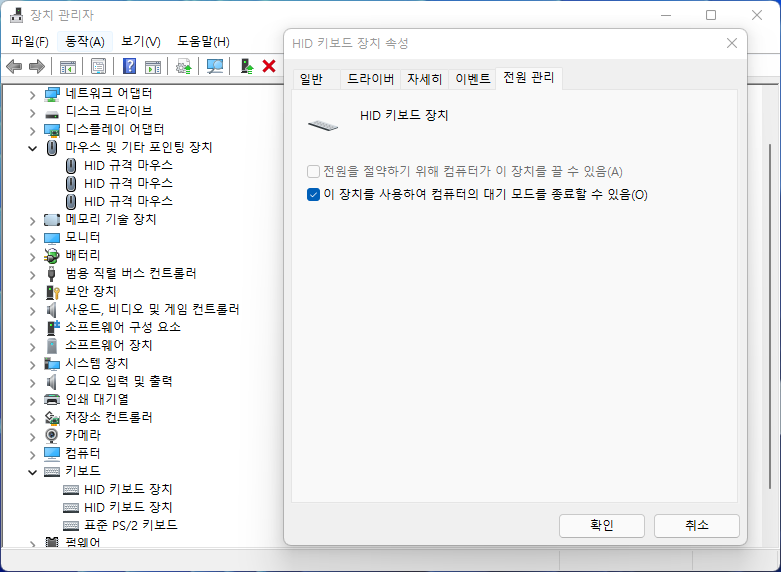Expand the 메모리 기술 장치 node chevron
The height and width of the screenshot is (572, 781).
tap(32, 220)
